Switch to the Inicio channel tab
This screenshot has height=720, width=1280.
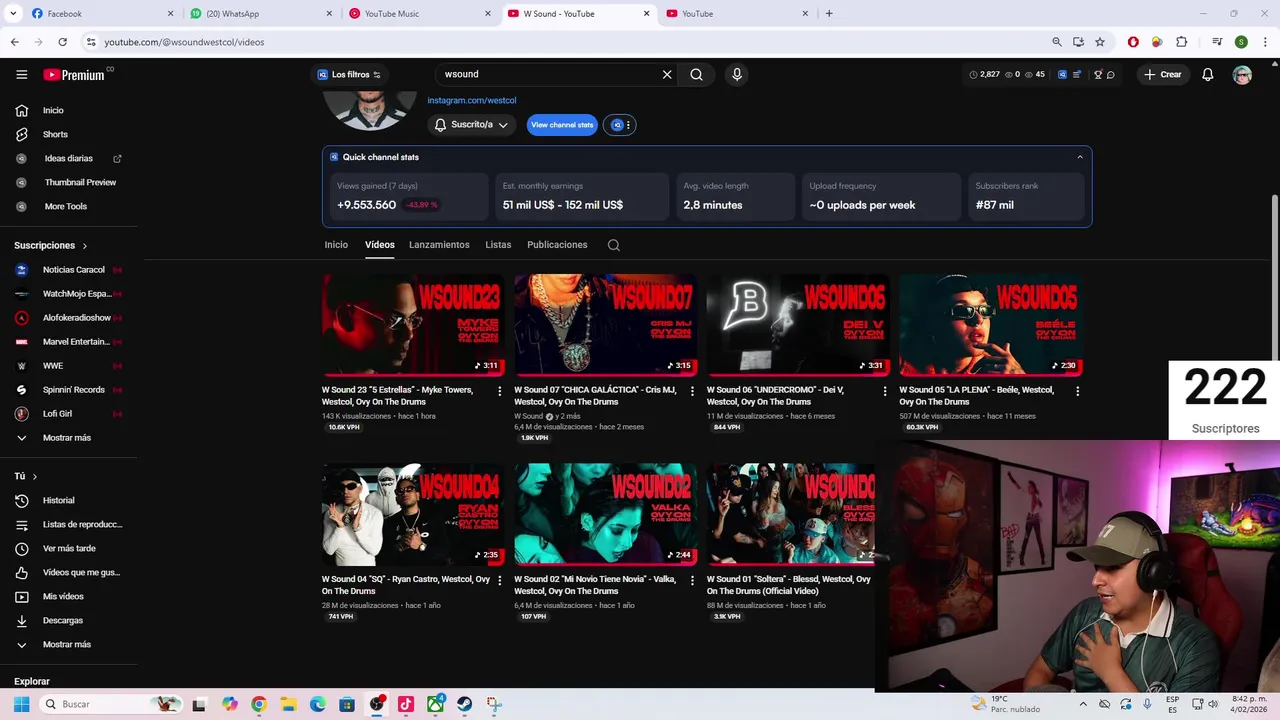[x=336, y=245]
